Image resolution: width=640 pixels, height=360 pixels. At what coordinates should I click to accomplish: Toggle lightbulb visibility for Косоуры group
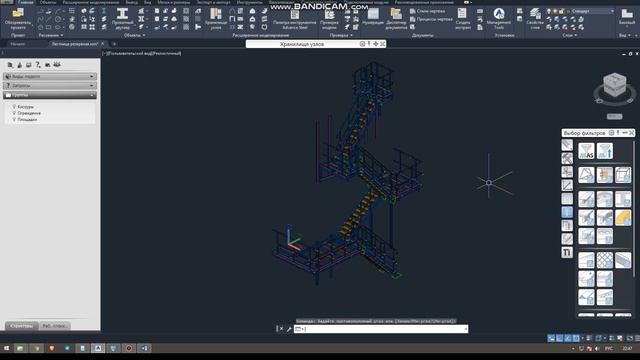click(14, 107)
